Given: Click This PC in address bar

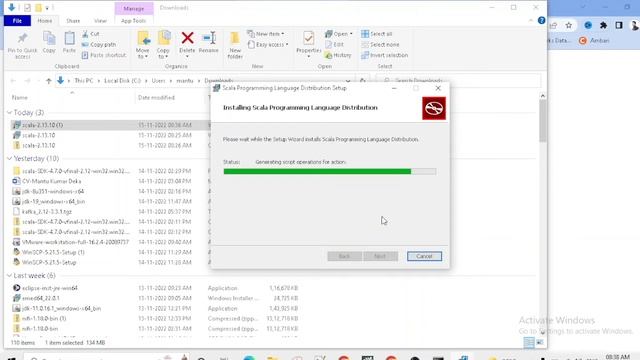Looking at the screenshot, I should click(x=84, y=81).
